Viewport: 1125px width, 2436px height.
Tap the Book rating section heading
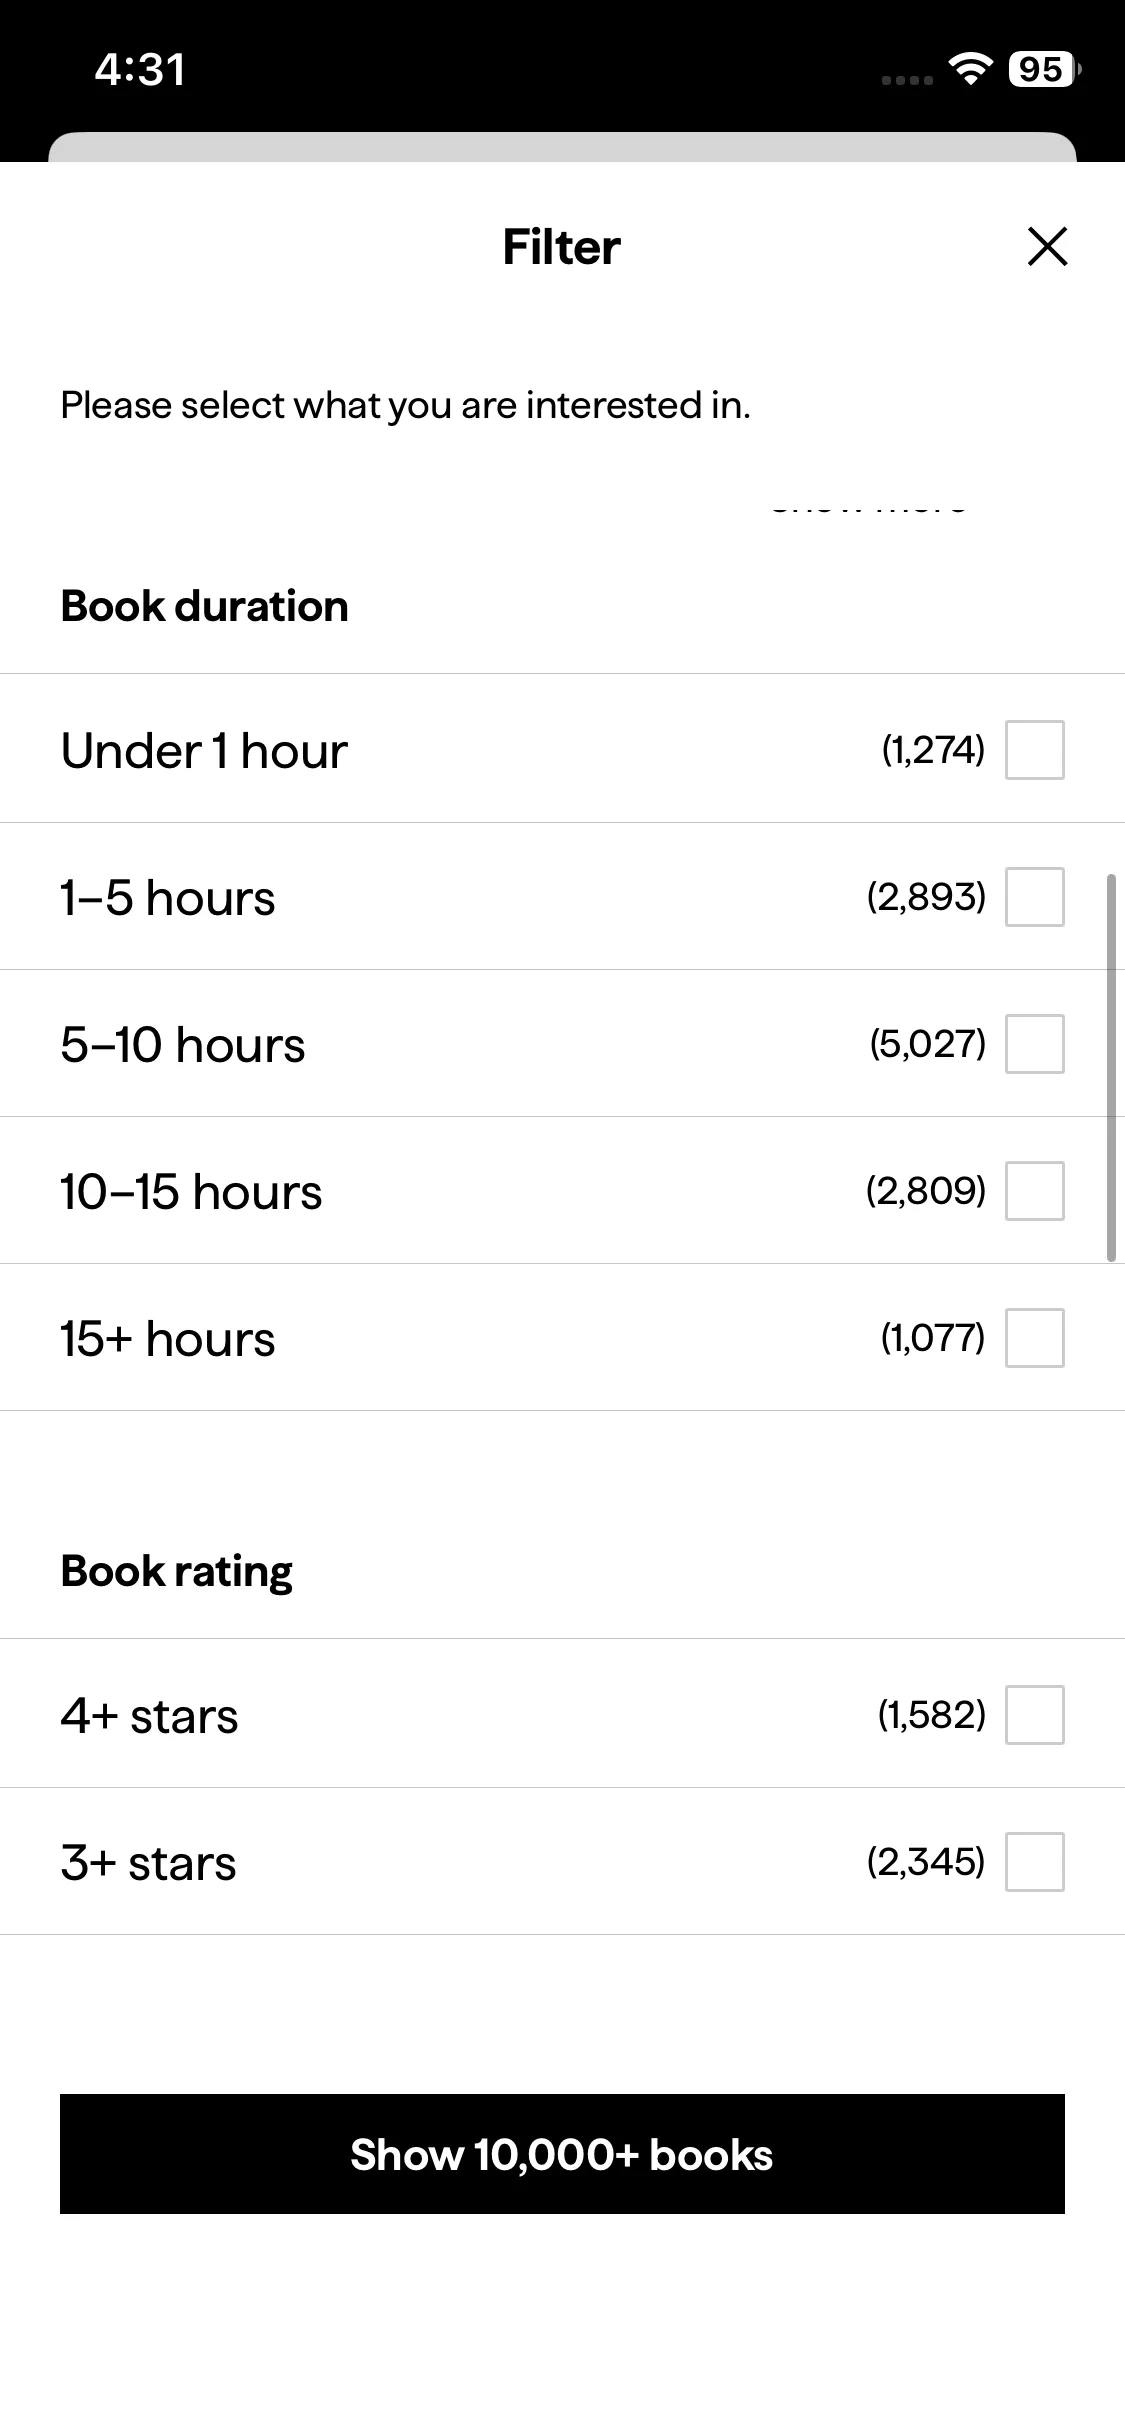(176, 1571)
